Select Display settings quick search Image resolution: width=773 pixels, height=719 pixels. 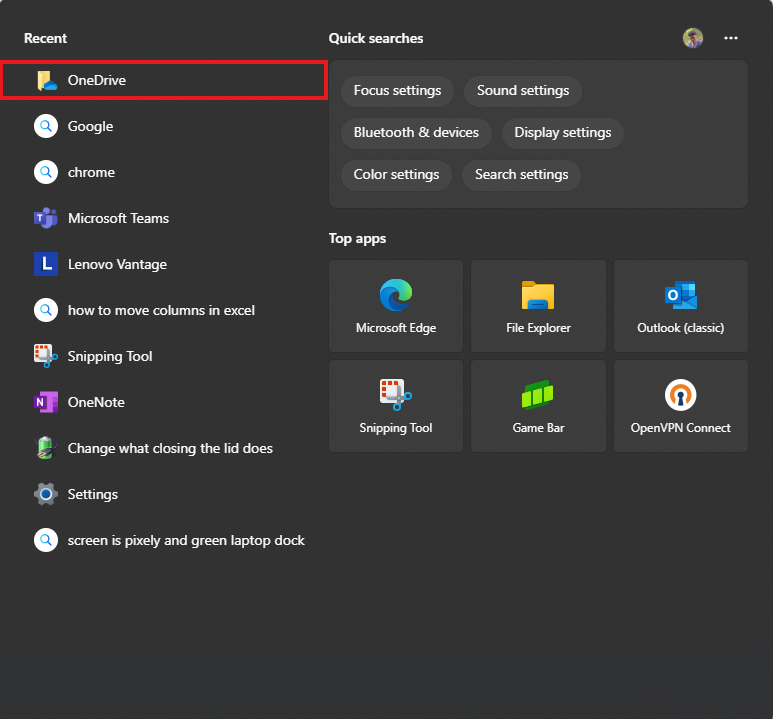point(563,133)
